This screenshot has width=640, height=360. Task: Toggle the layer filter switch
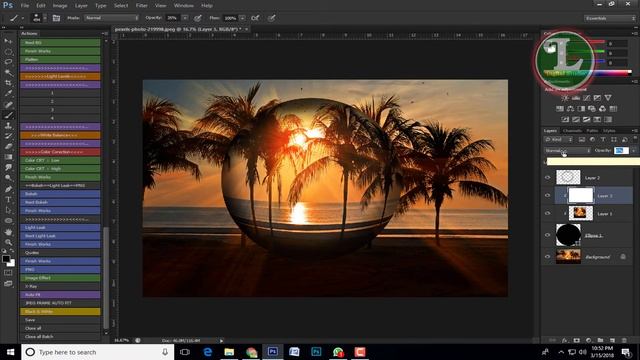tap(635, 139)
